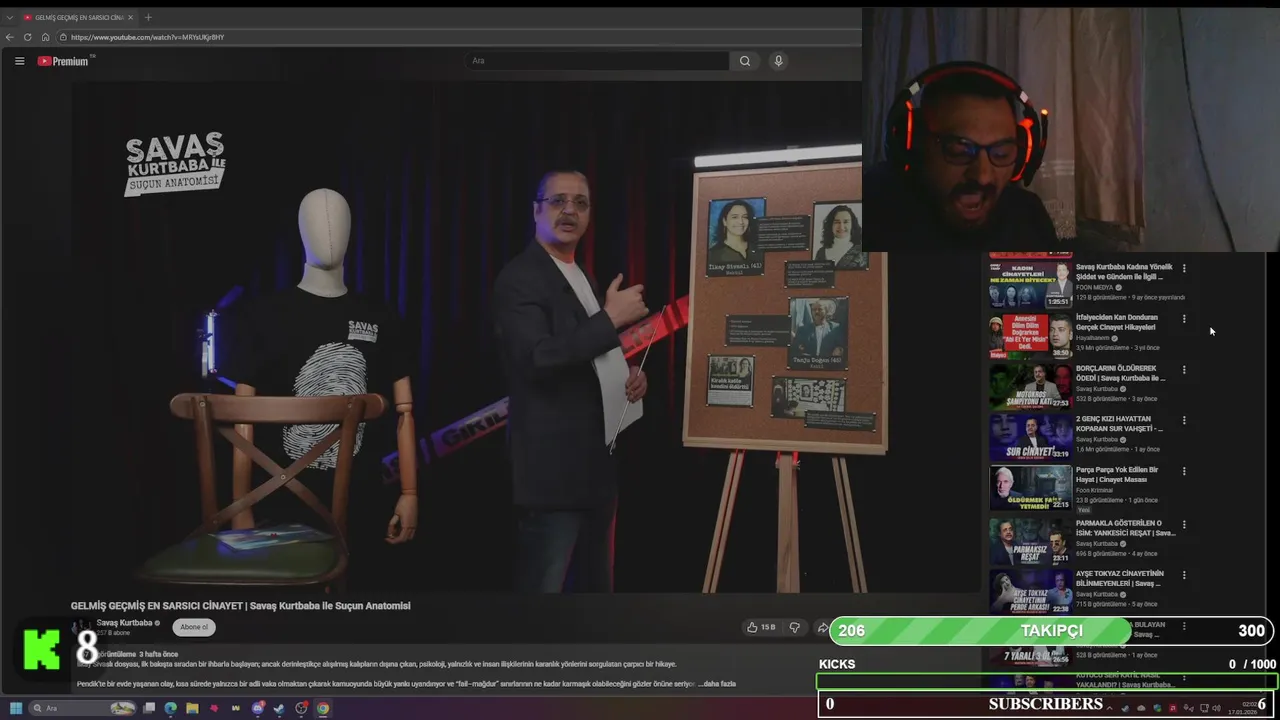Click 'FOON MEDYA' channel name
The image size is (1280, 720).
[x=1094, y=287]
